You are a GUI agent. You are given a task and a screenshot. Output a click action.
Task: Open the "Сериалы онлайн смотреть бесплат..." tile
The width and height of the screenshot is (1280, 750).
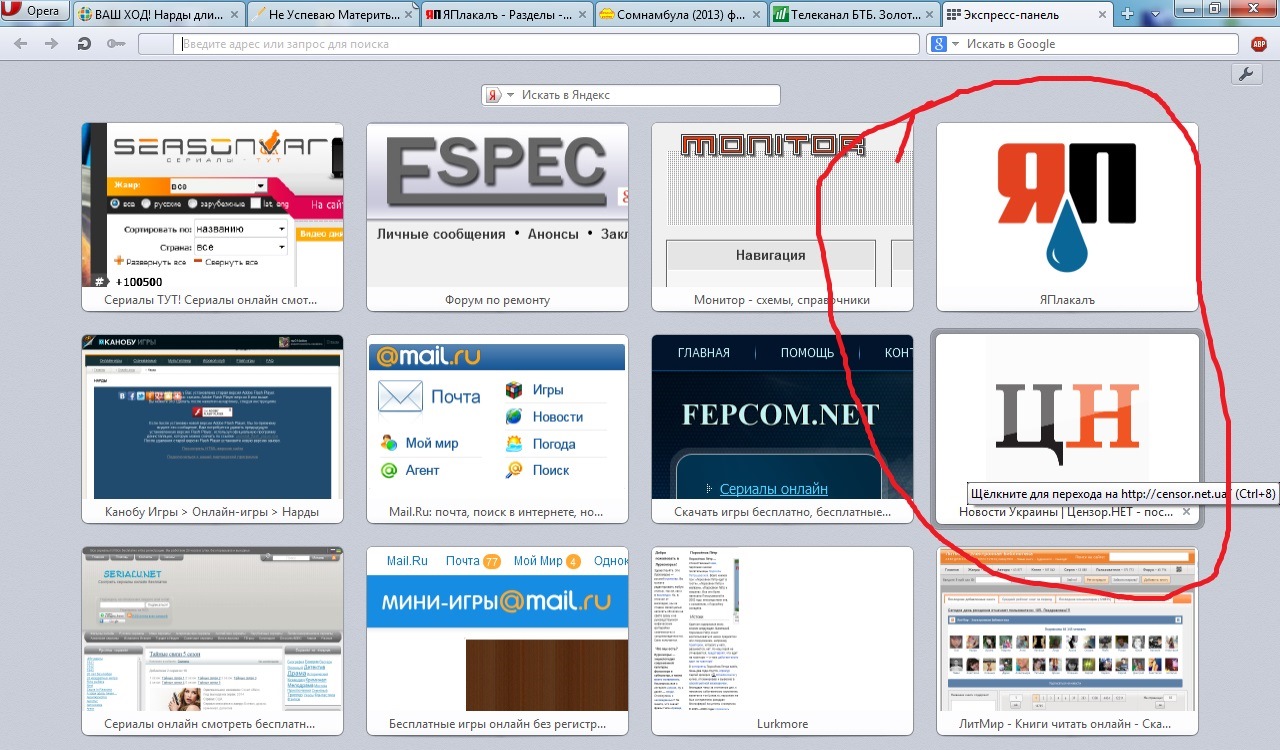point(212,641)
